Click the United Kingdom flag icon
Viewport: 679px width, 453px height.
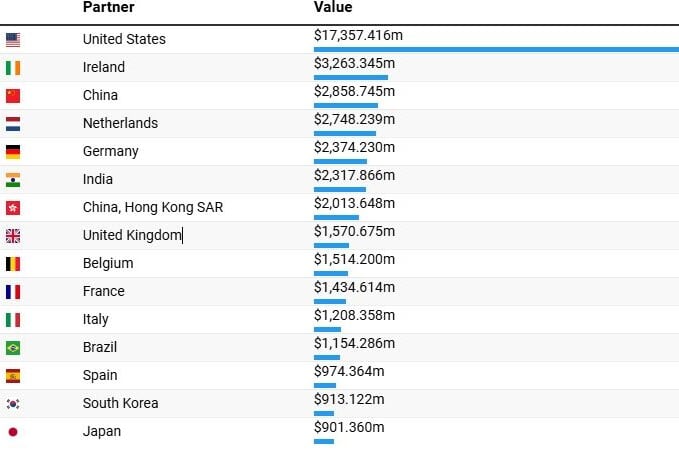pyautogui.click(x=13, y=236)
